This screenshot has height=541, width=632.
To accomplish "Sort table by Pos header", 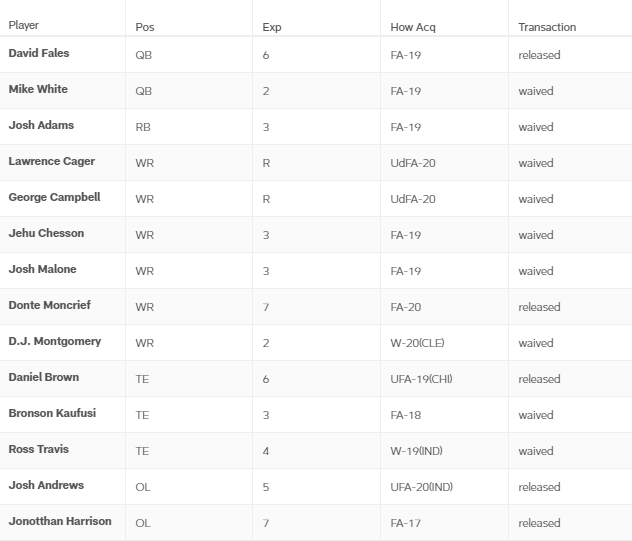I will 145,27.
